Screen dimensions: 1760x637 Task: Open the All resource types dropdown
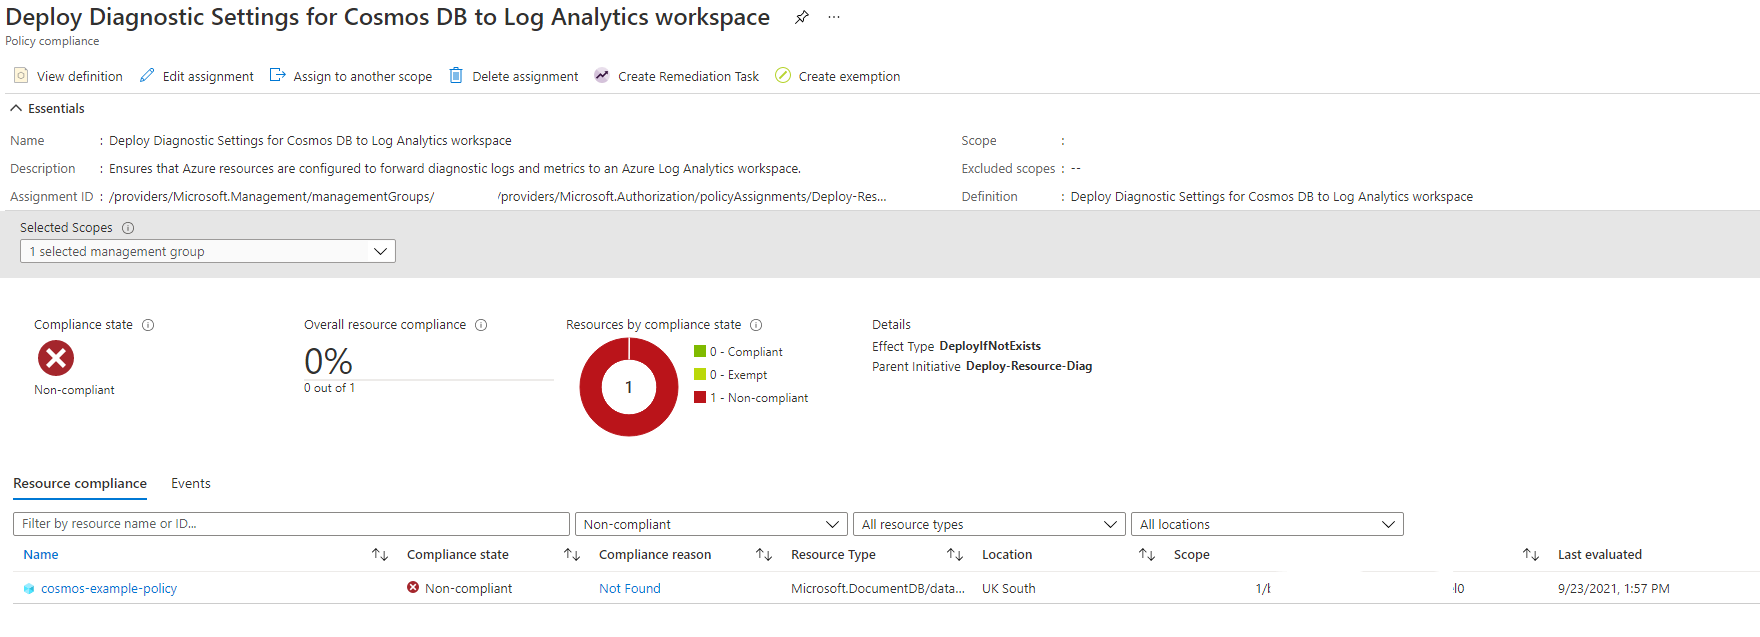(x=989, y=524)
